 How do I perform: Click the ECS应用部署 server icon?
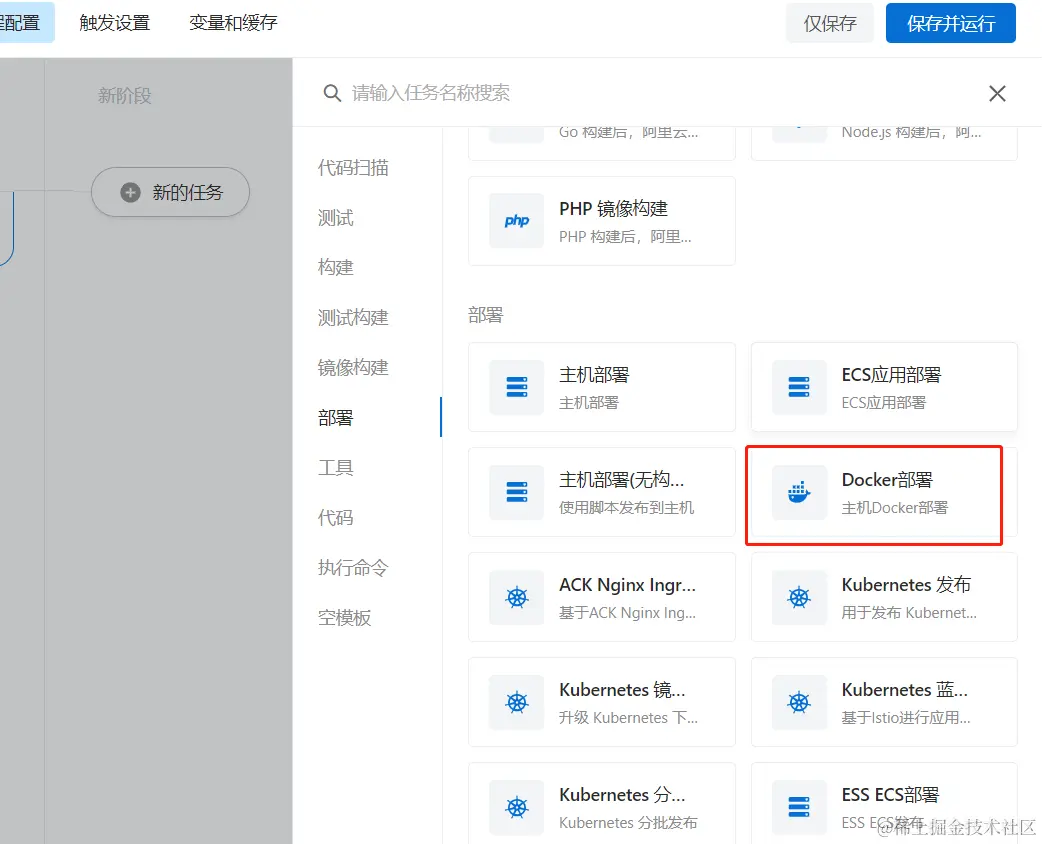pyautogui.click(x=799, y=387)
